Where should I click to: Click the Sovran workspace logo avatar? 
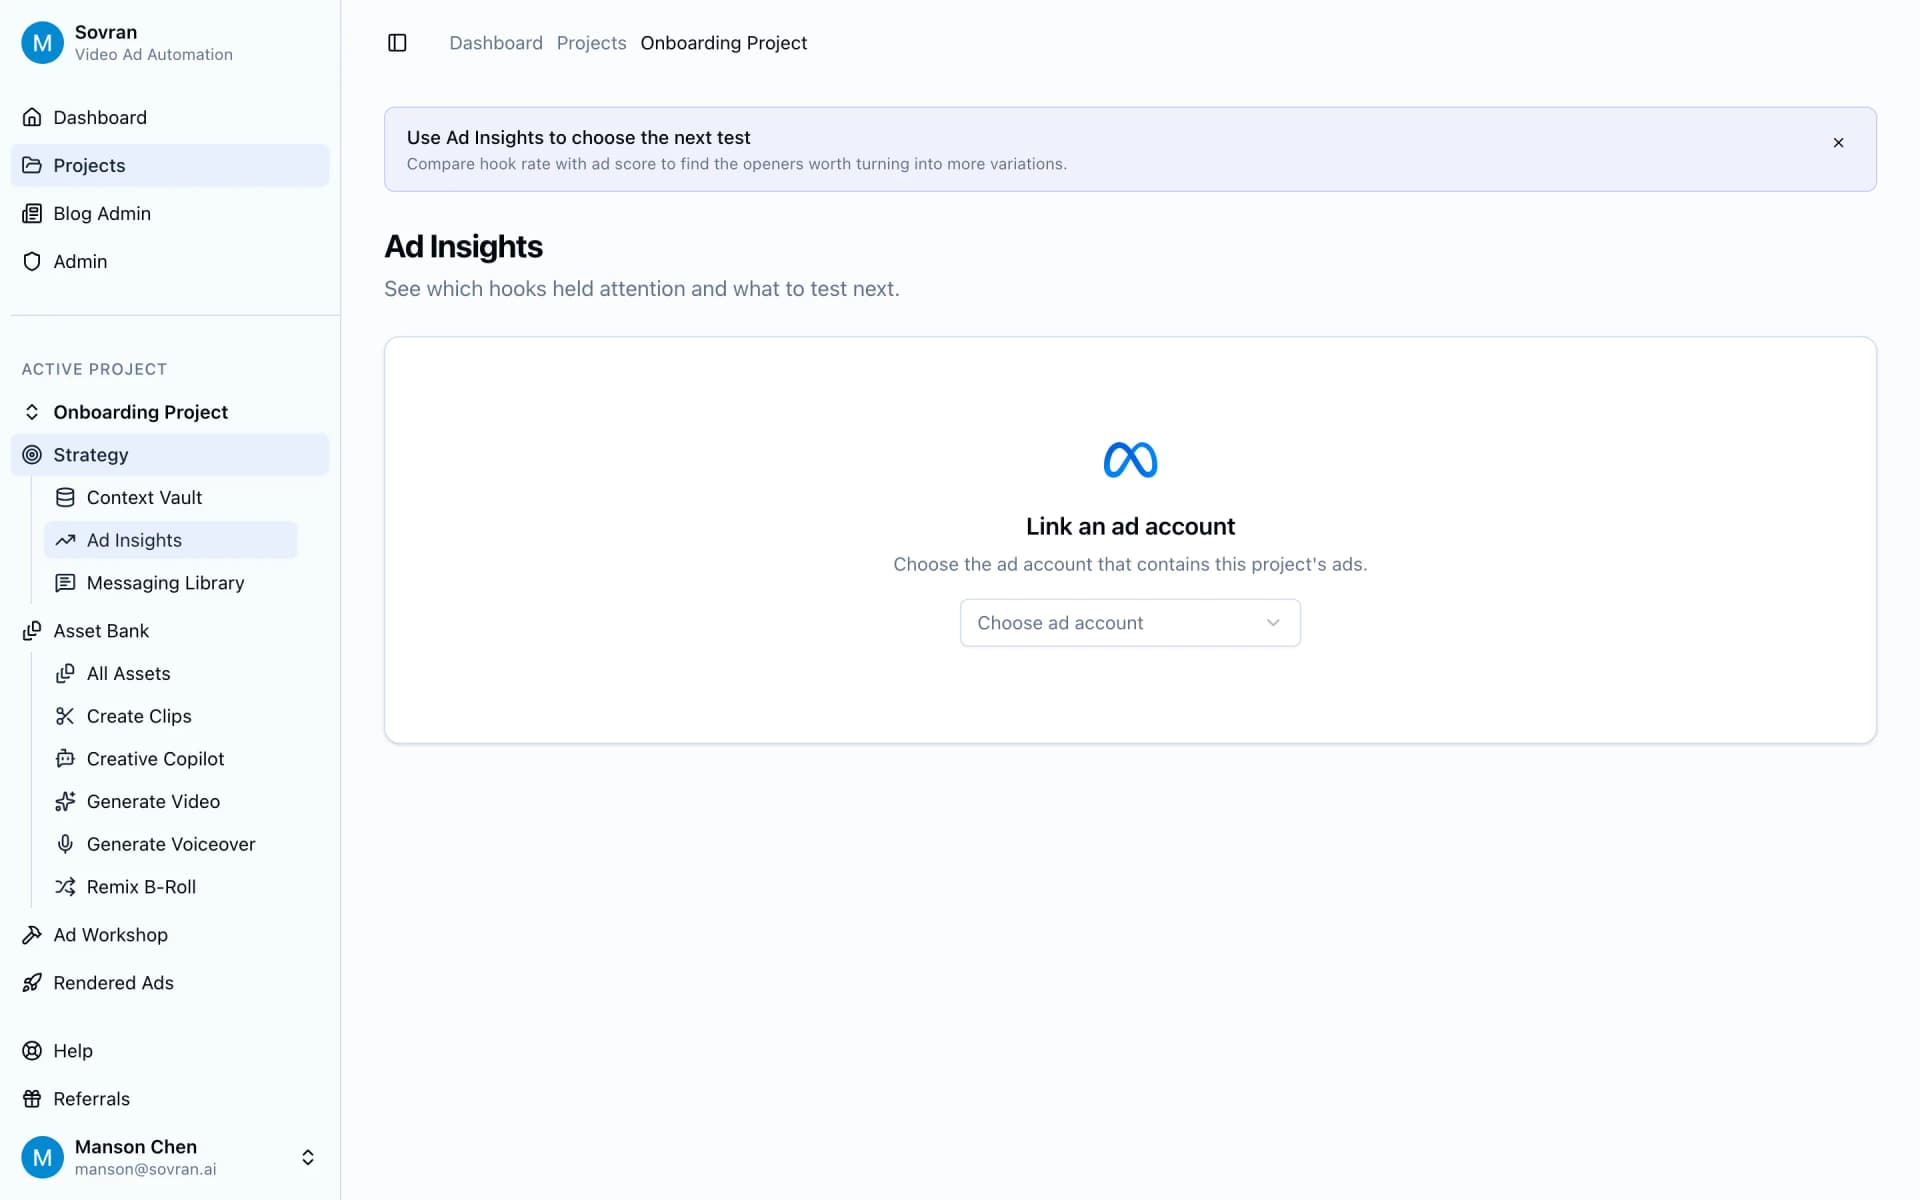click(x=42, y=43)
